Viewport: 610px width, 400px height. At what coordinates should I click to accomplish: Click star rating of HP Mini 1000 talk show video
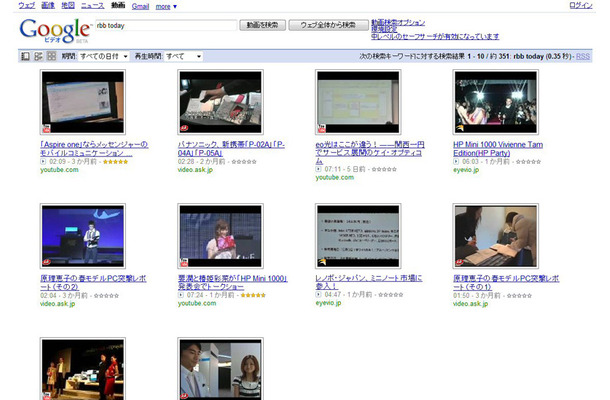[253, 295]
